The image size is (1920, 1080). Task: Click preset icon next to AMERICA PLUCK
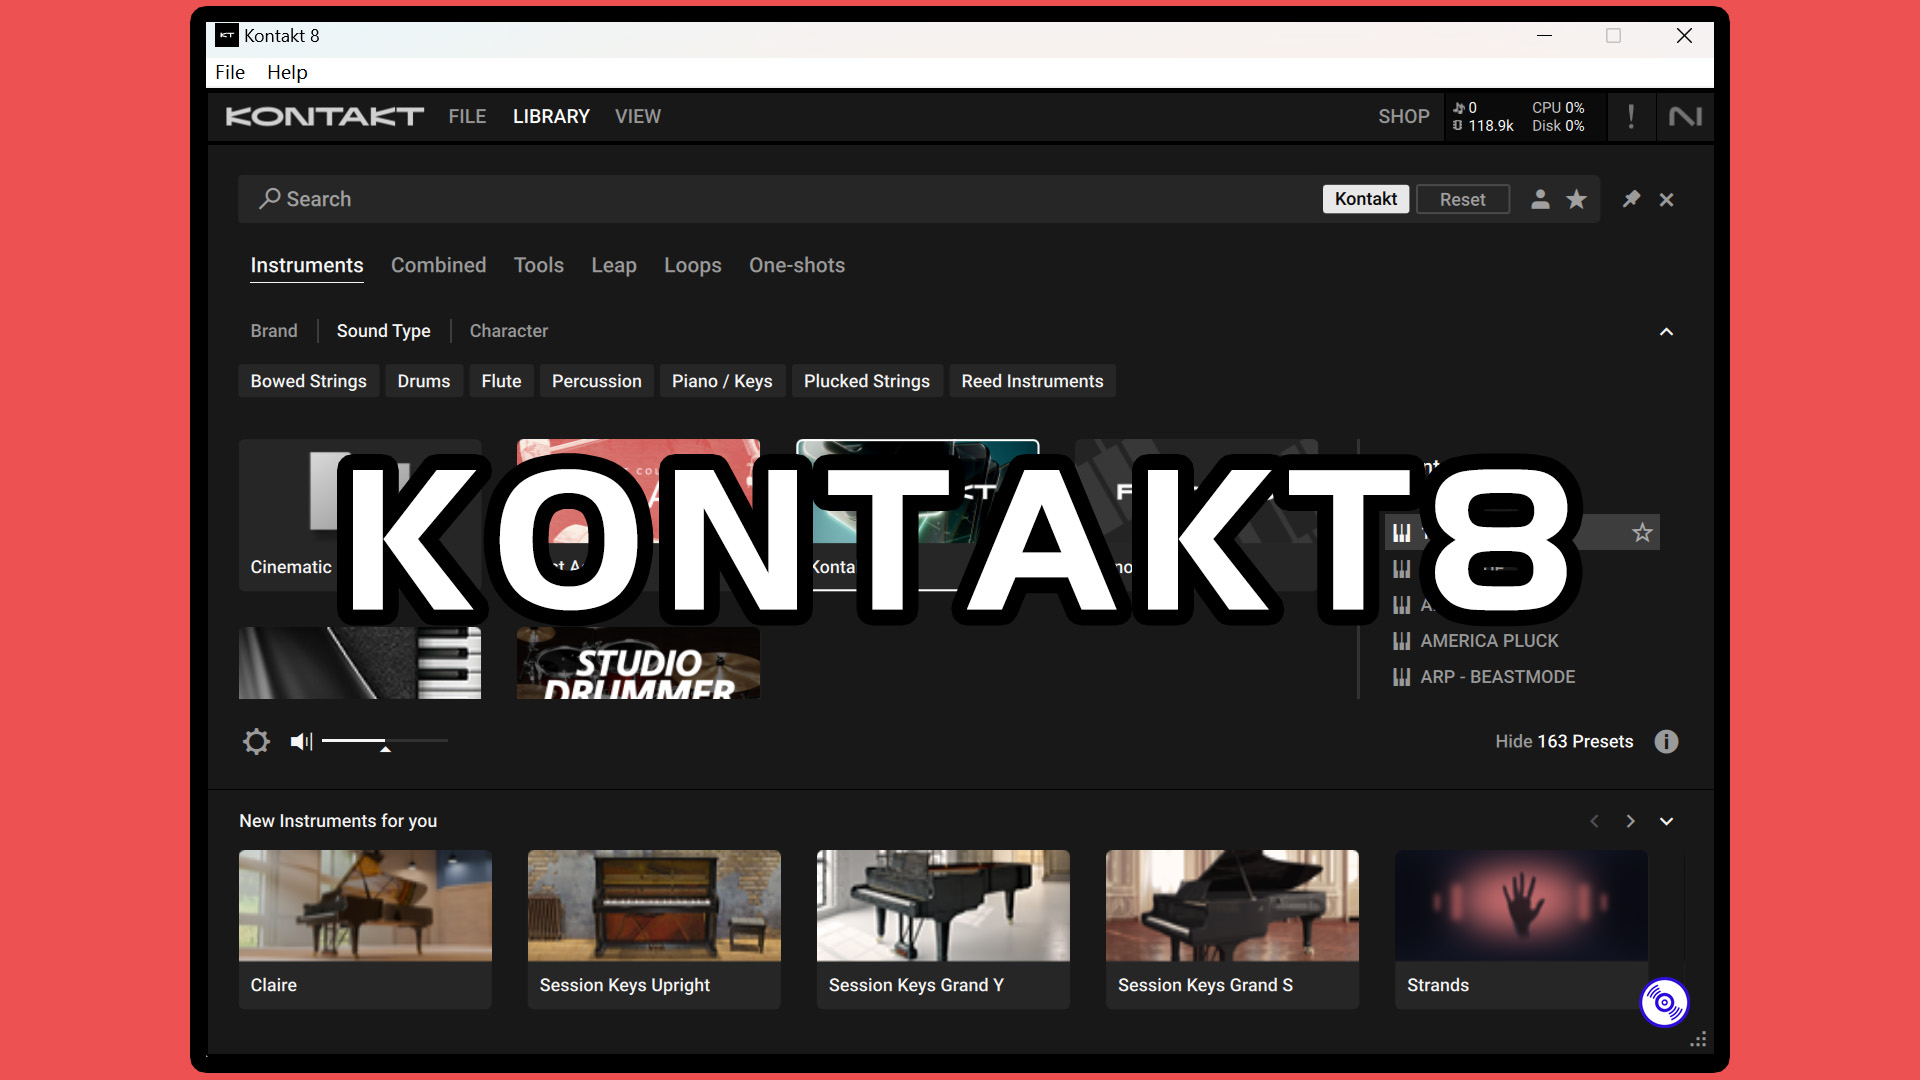(x=1402, y=641)
